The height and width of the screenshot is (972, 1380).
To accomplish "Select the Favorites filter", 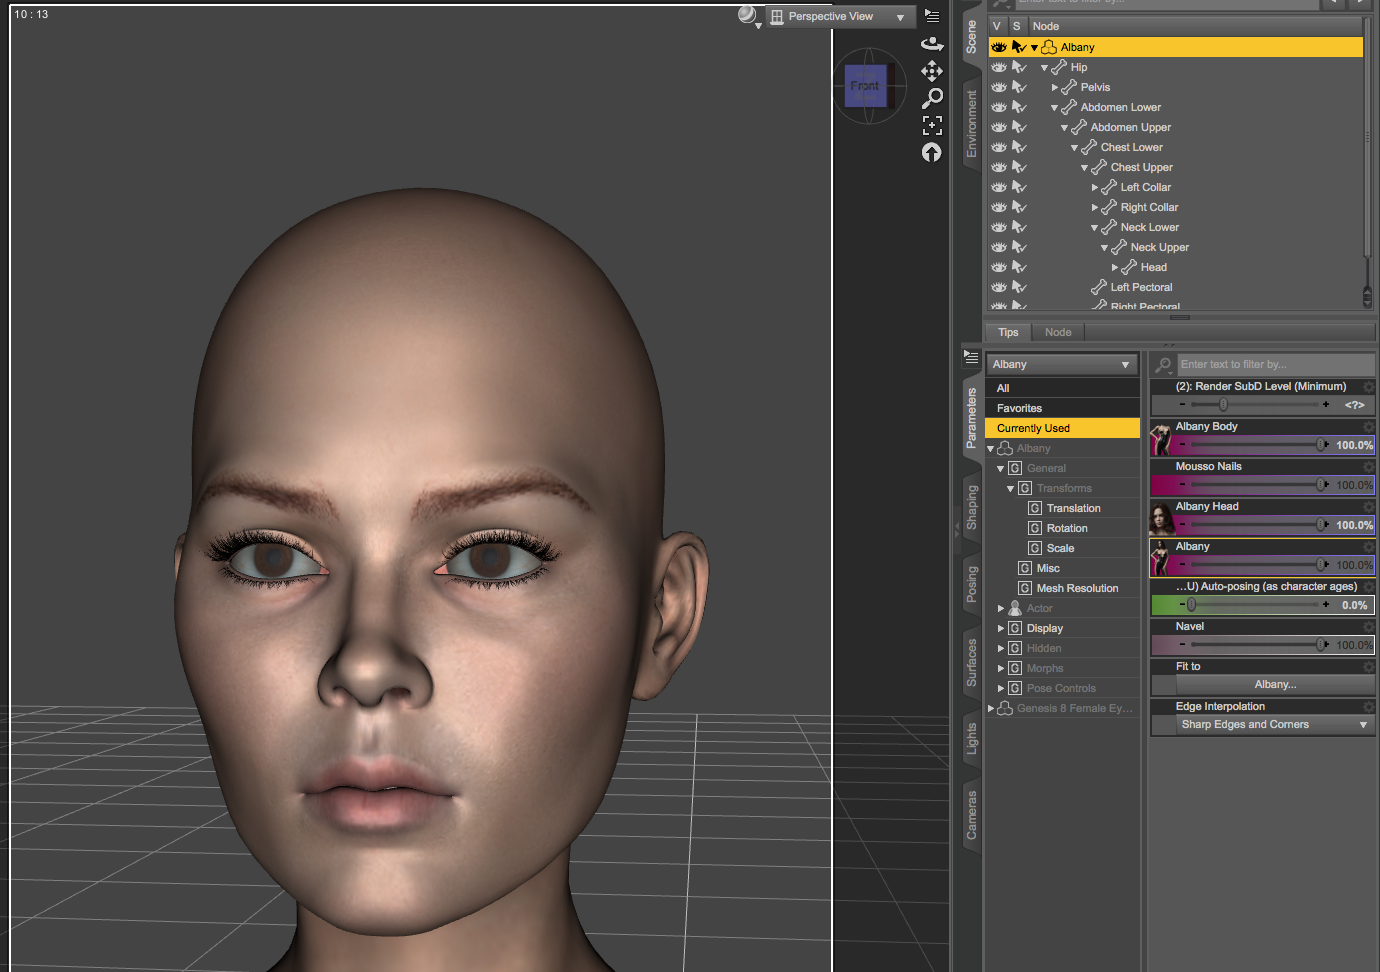I will (x=1019, y=408).
